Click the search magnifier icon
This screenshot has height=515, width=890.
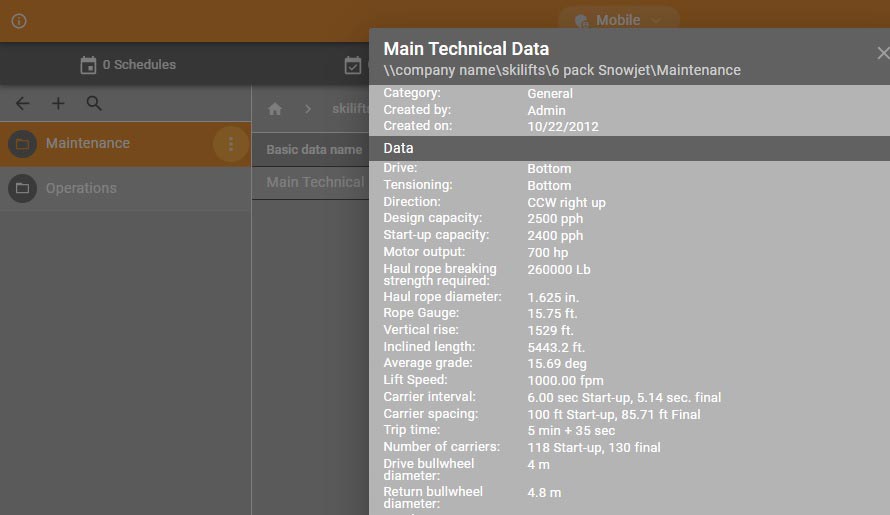[x=94, y=103]
